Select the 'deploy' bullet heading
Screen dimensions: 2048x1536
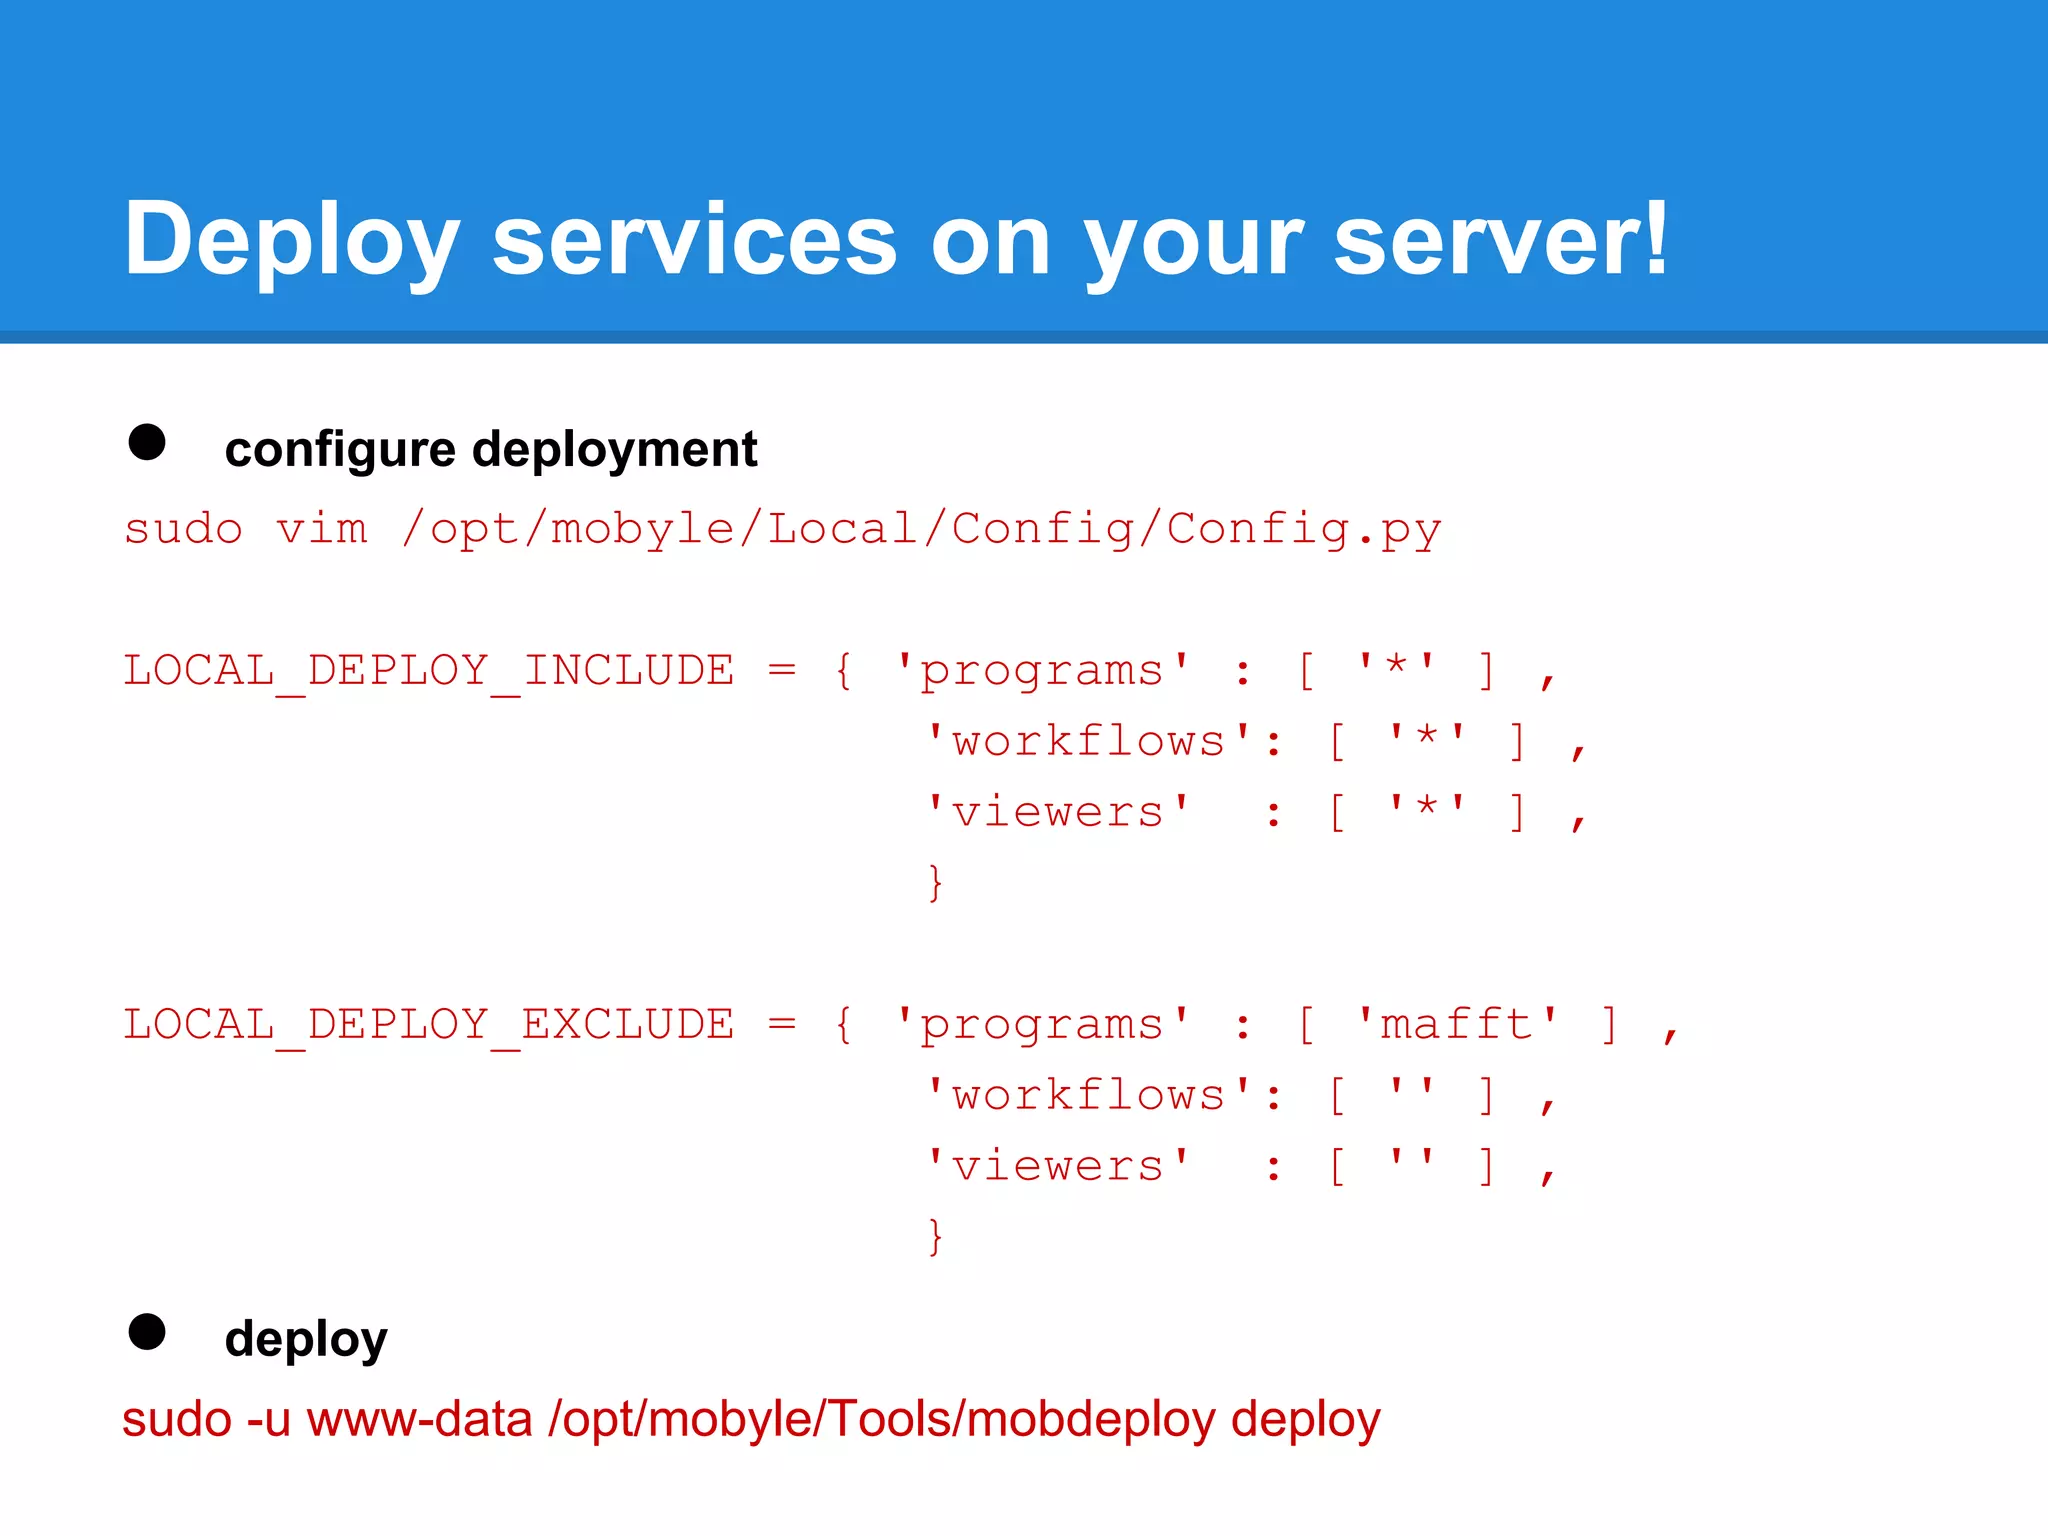coord(305,1340)
